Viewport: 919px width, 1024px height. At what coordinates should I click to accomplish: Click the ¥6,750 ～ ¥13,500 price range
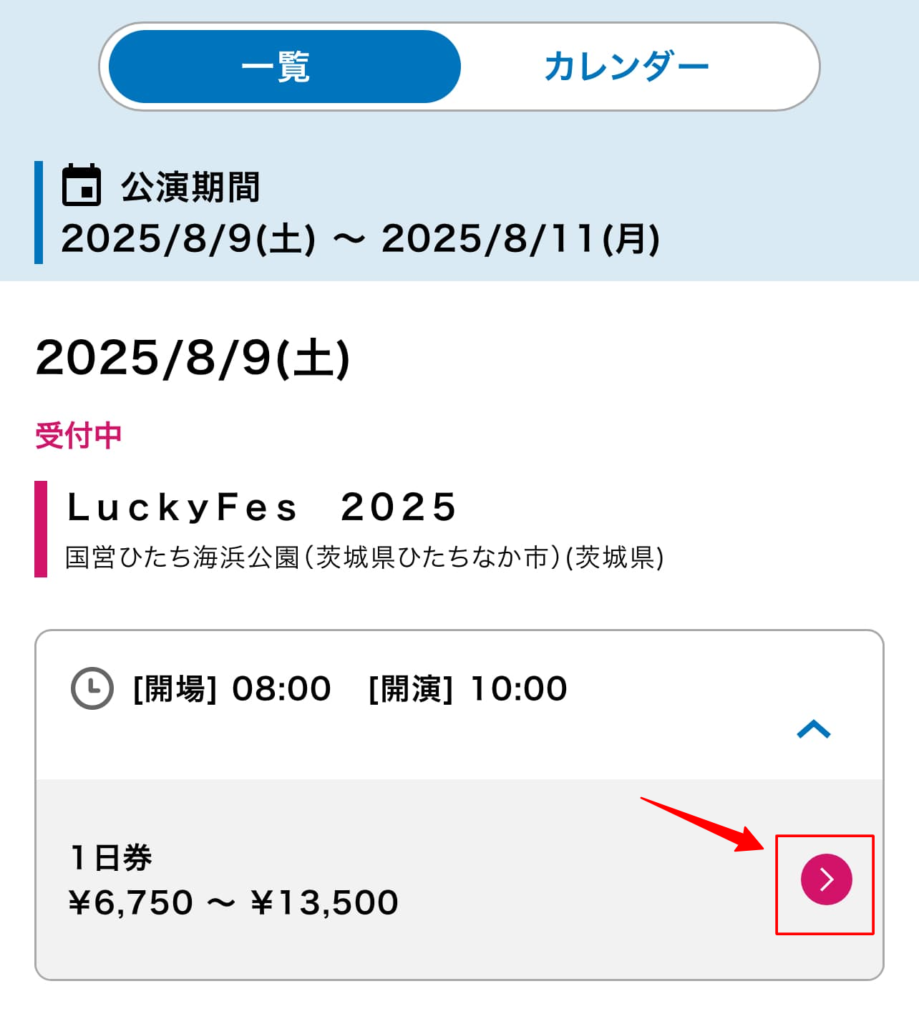233,903
